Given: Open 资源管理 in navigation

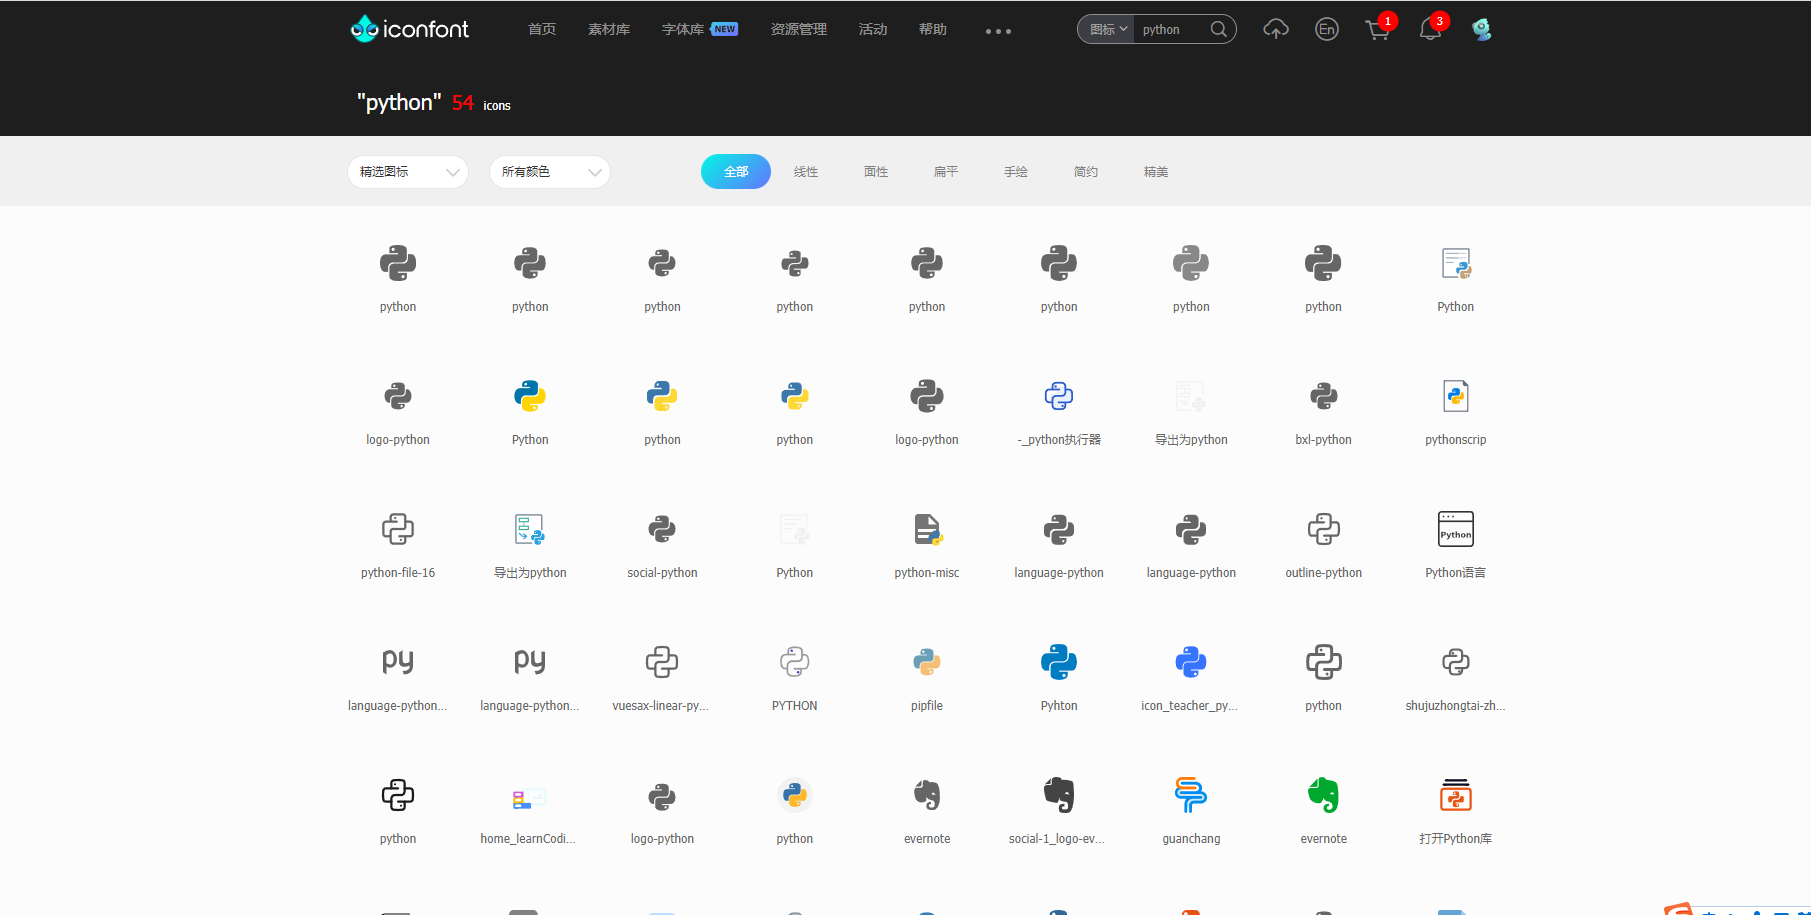Looking at the screenshot, I should [799, 29].
